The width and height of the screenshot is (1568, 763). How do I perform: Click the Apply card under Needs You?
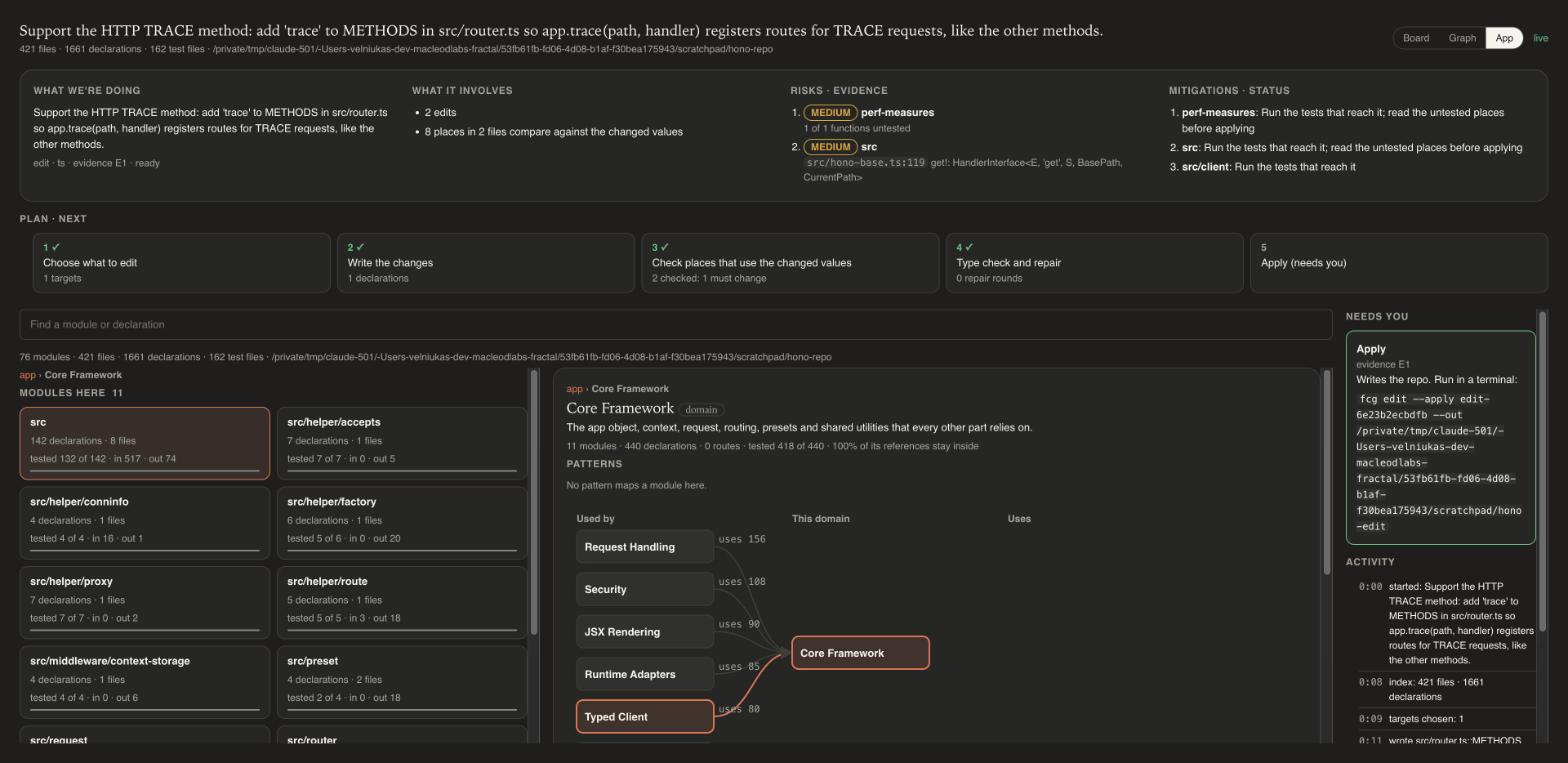[x=1440, y=438]
